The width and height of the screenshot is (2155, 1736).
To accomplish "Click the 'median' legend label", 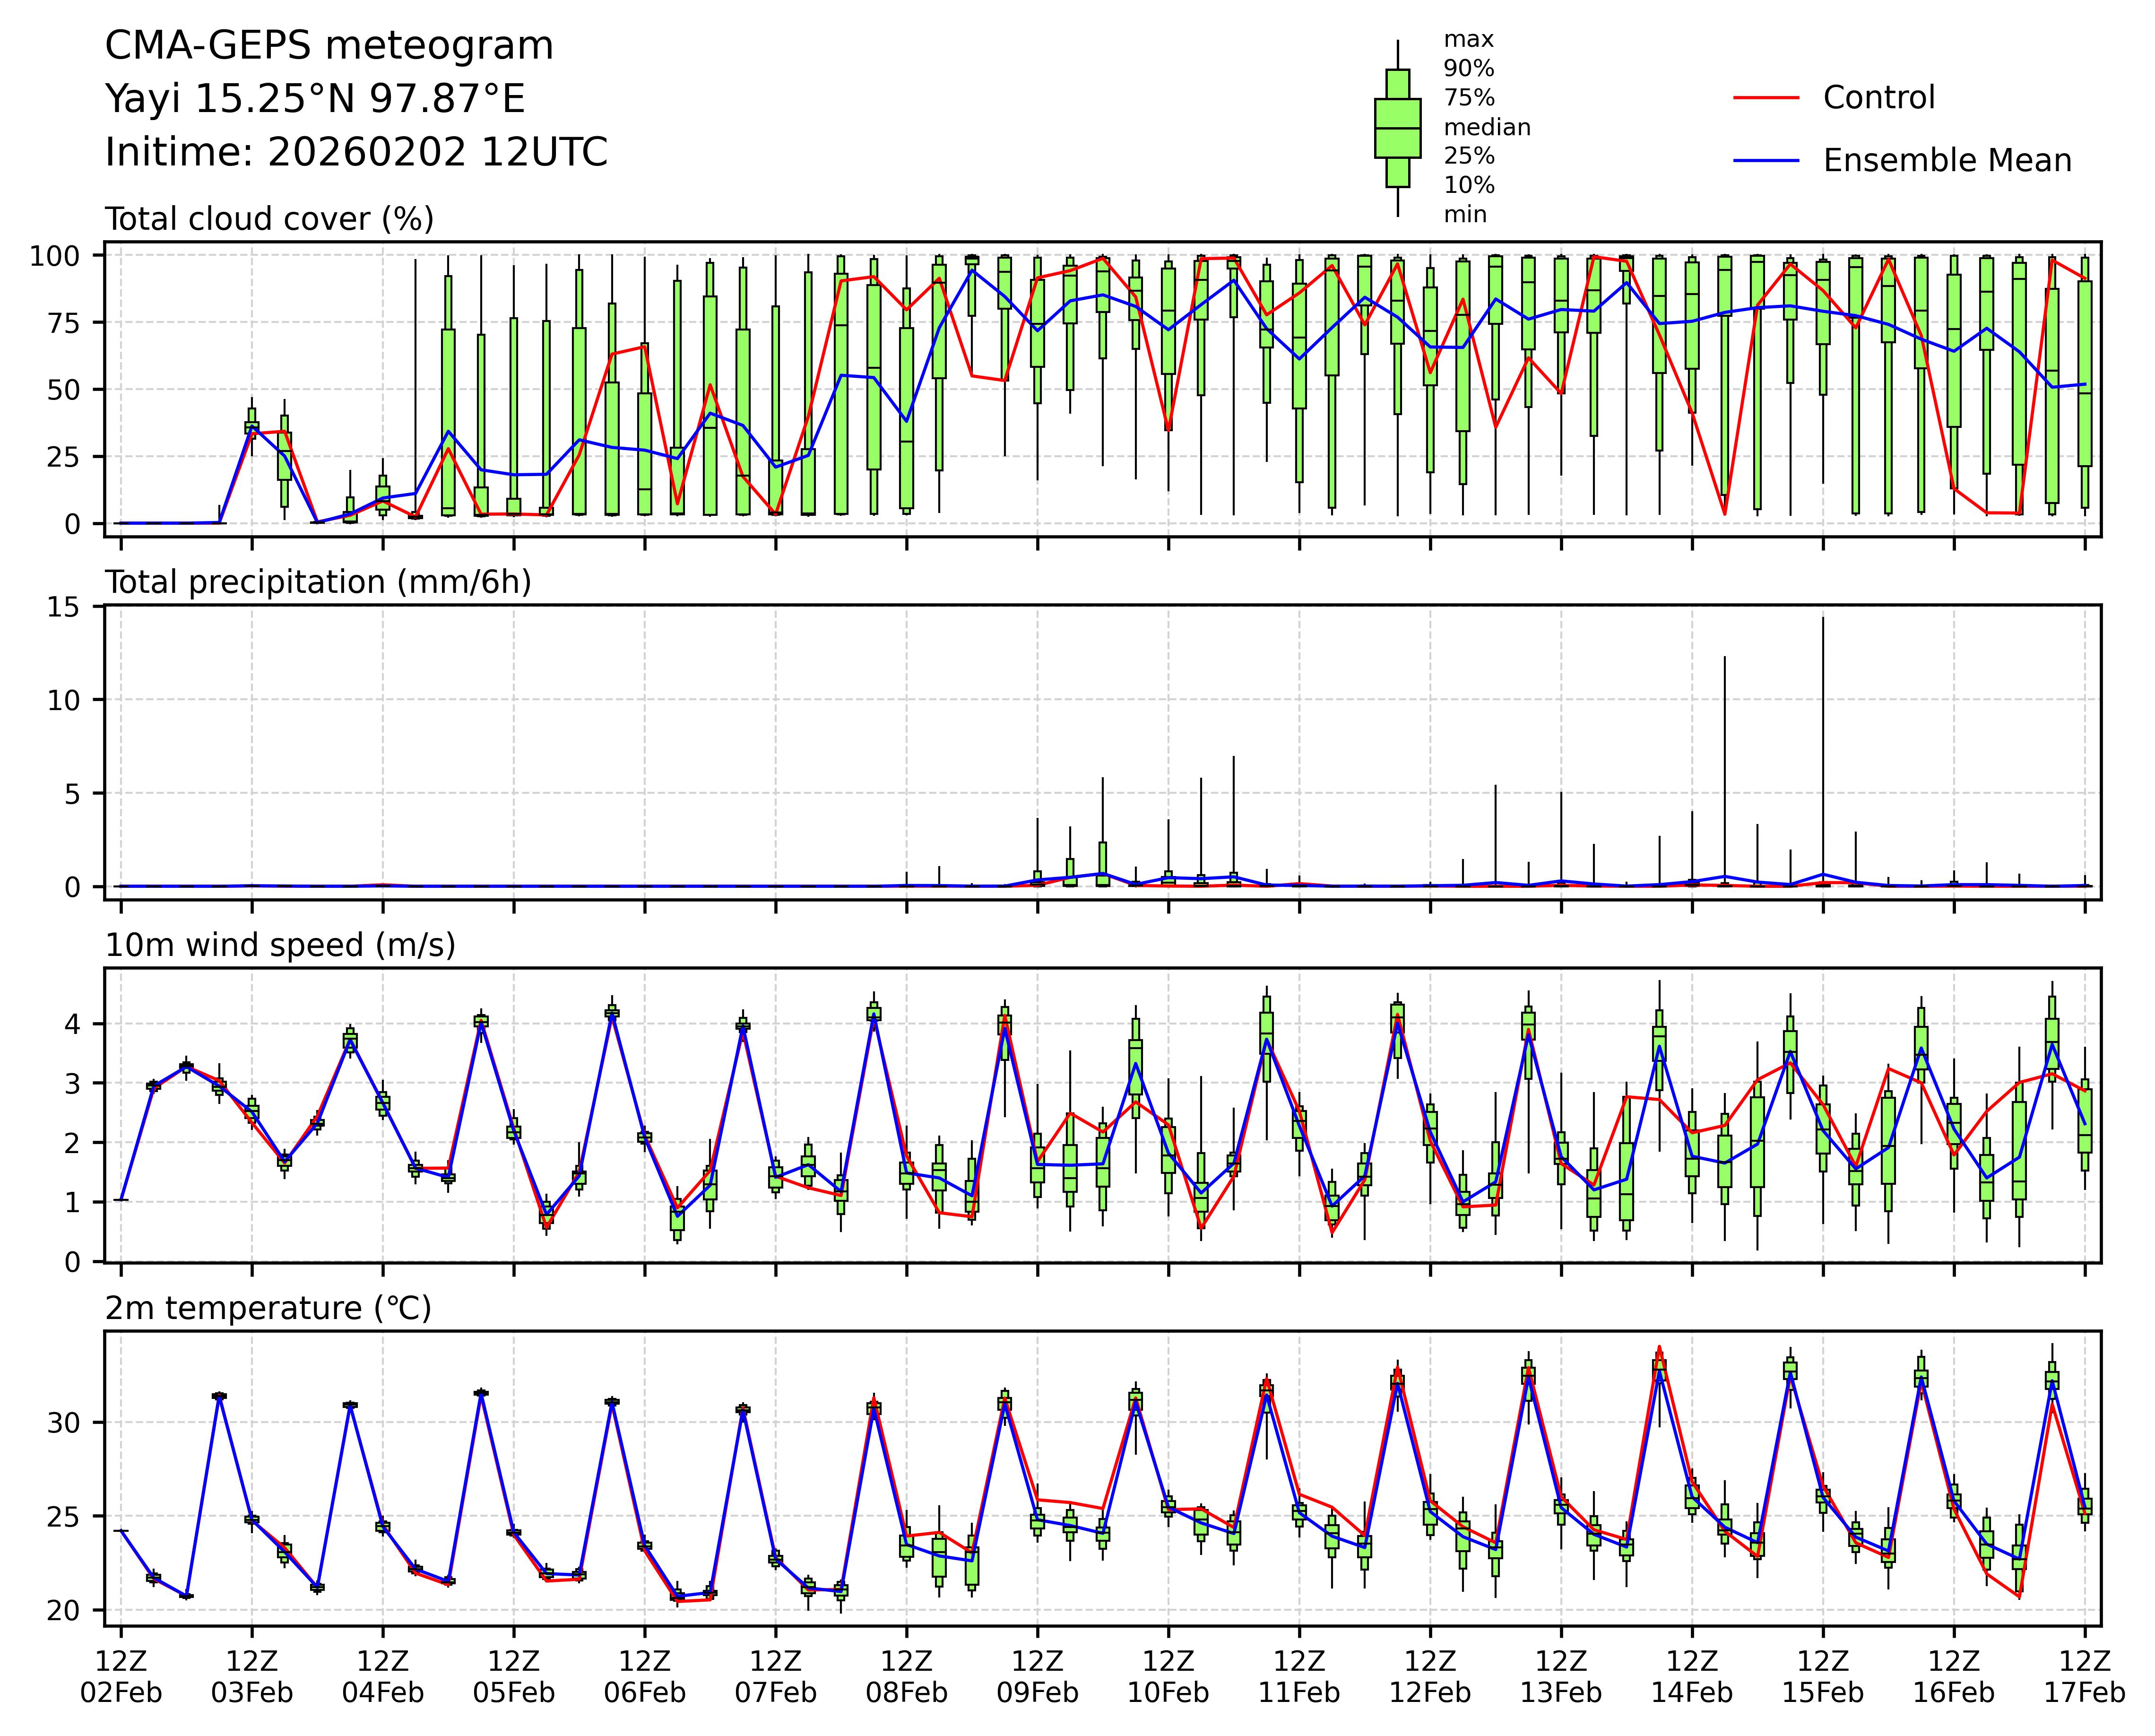I will click(1486, 128).
